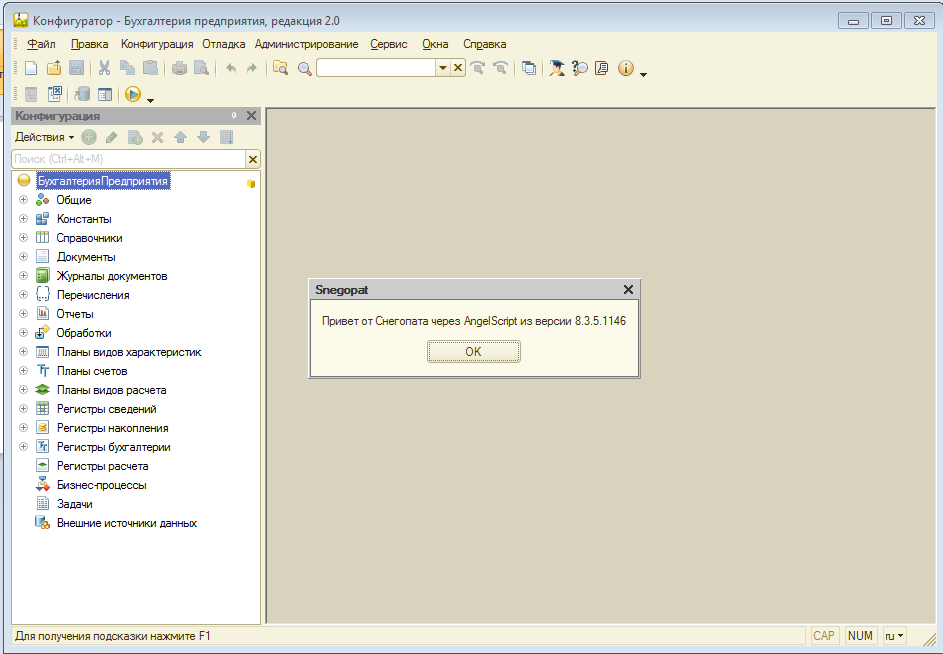
Task: Pin the Конфигурация panel with pushpin
Action: [x=234, y=116]
